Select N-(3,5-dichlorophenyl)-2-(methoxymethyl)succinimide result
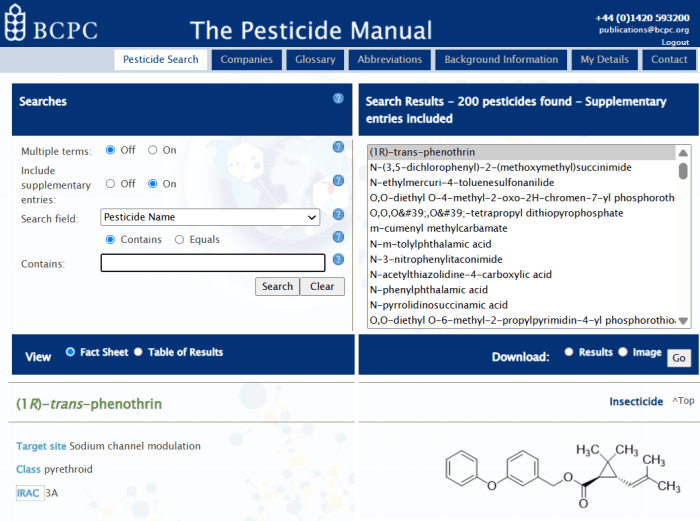This screenshot has height=521, width=700. point(522,167)
